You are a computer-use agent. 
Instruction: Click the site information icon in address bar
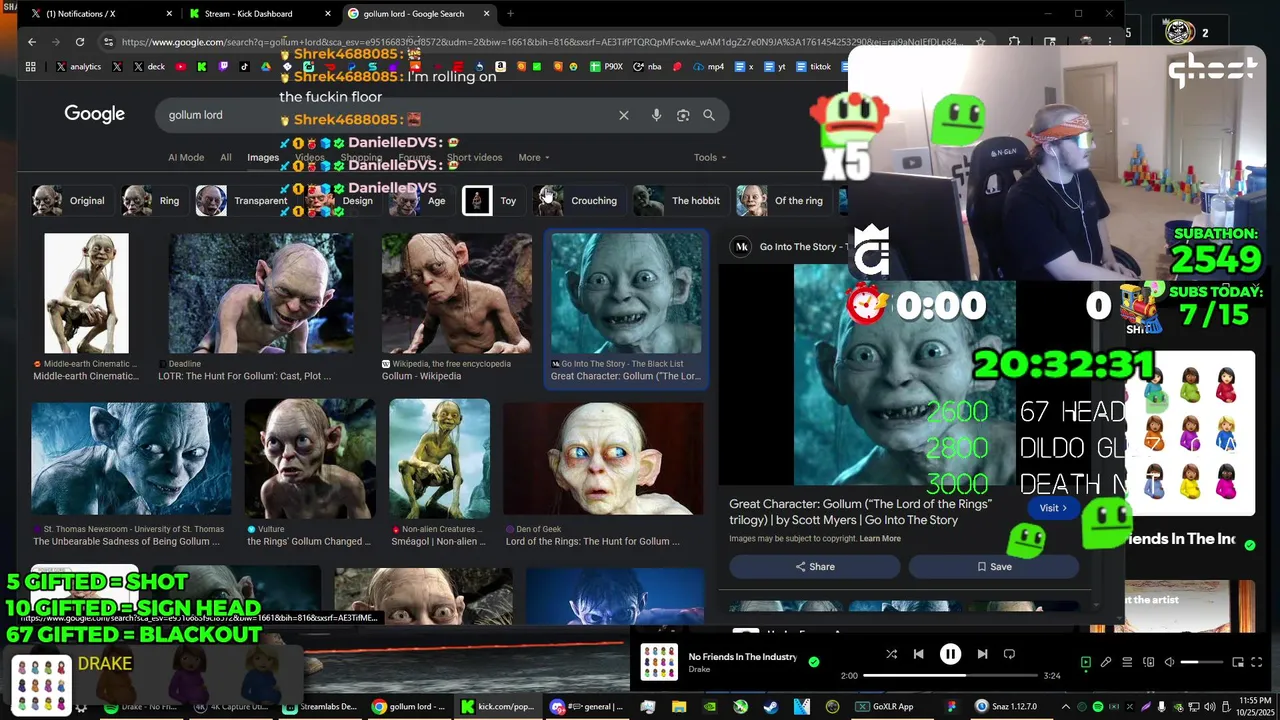tap(108, 42)
